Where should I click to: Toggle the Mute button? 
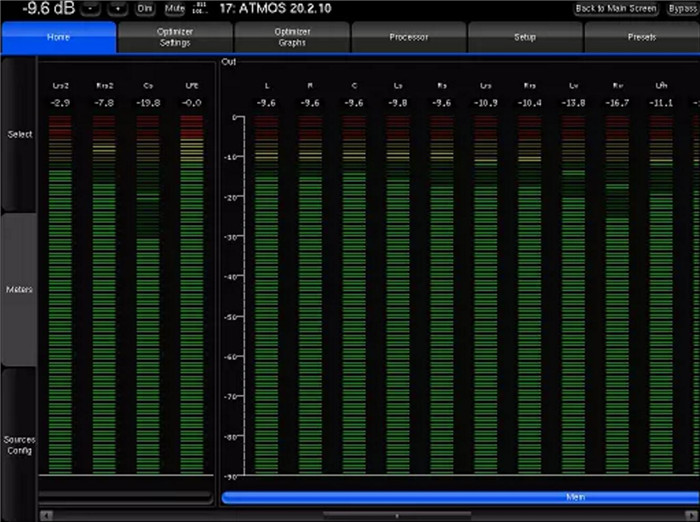(x=174, y=8)
